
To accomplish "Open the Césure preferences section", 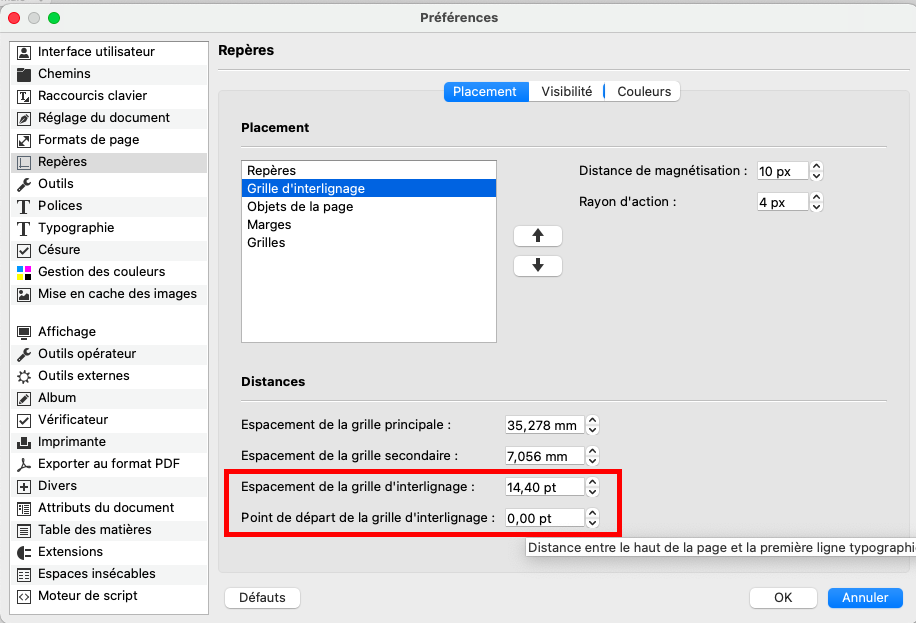I will coord(59,250).
